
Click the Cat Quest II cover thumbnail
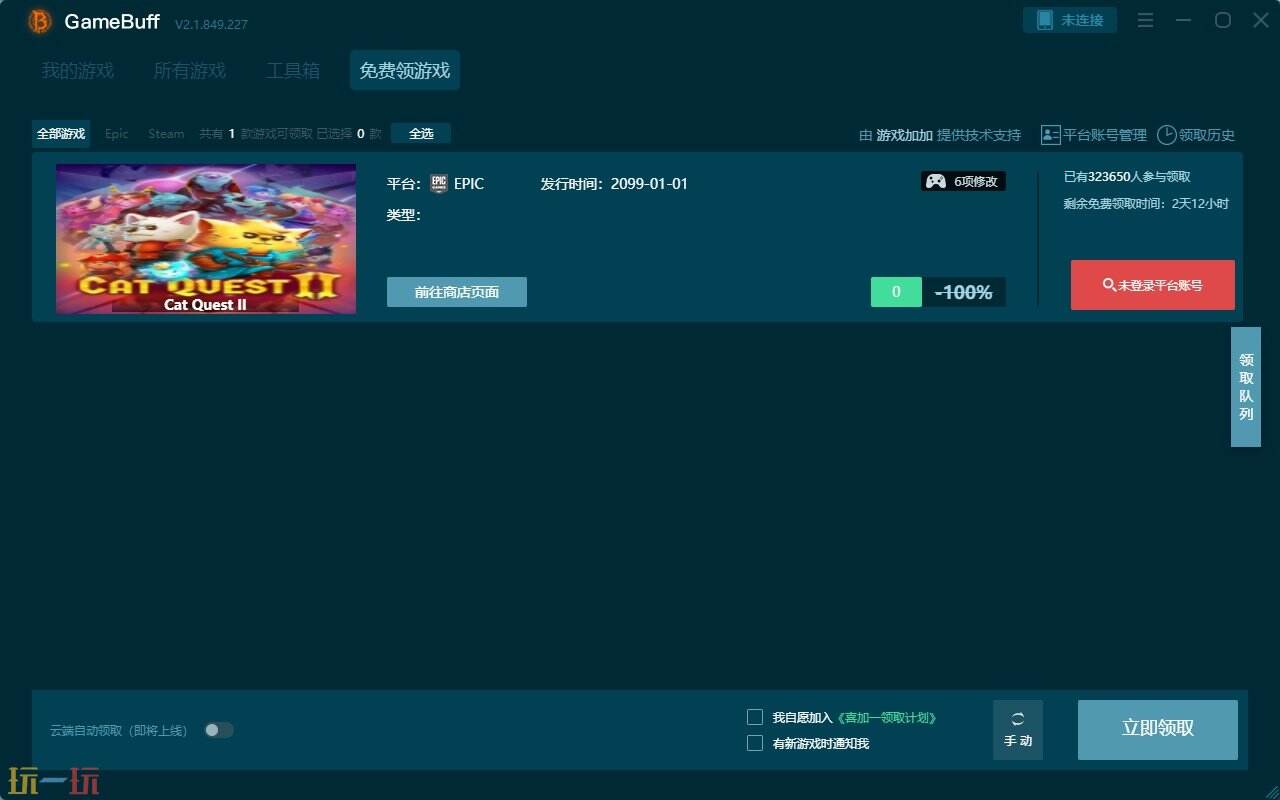[206, 239]
